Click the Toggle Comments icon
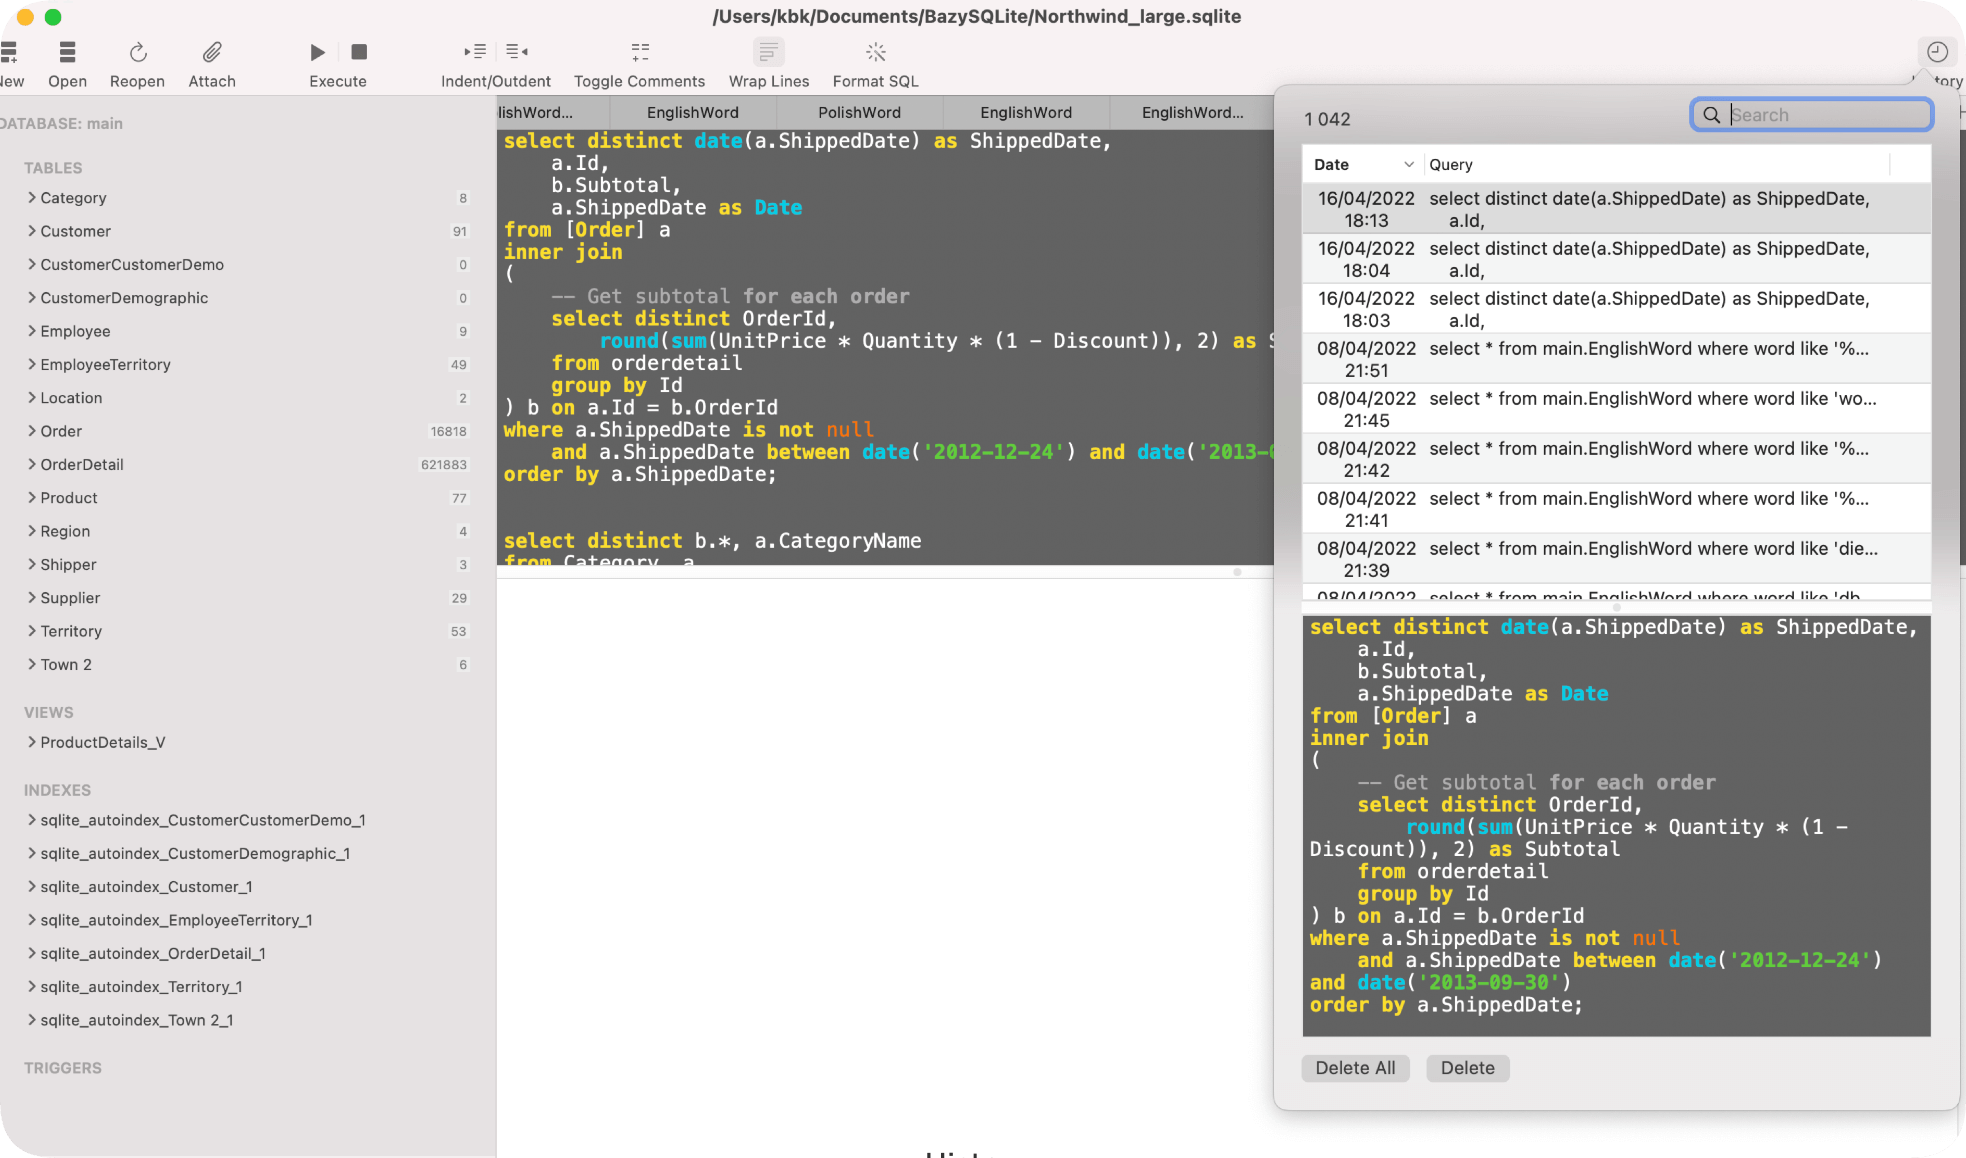This screenshot has width=1966, height=1158. 640,52
